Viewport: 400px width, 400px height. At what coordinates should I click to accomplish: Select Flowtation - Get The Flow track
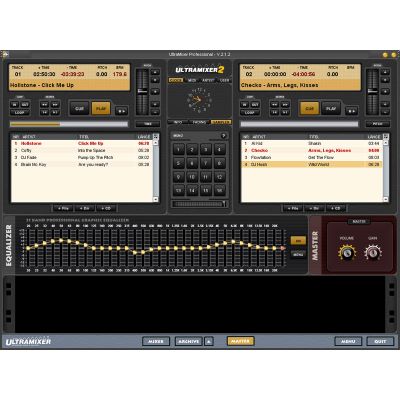click(312, 157)
